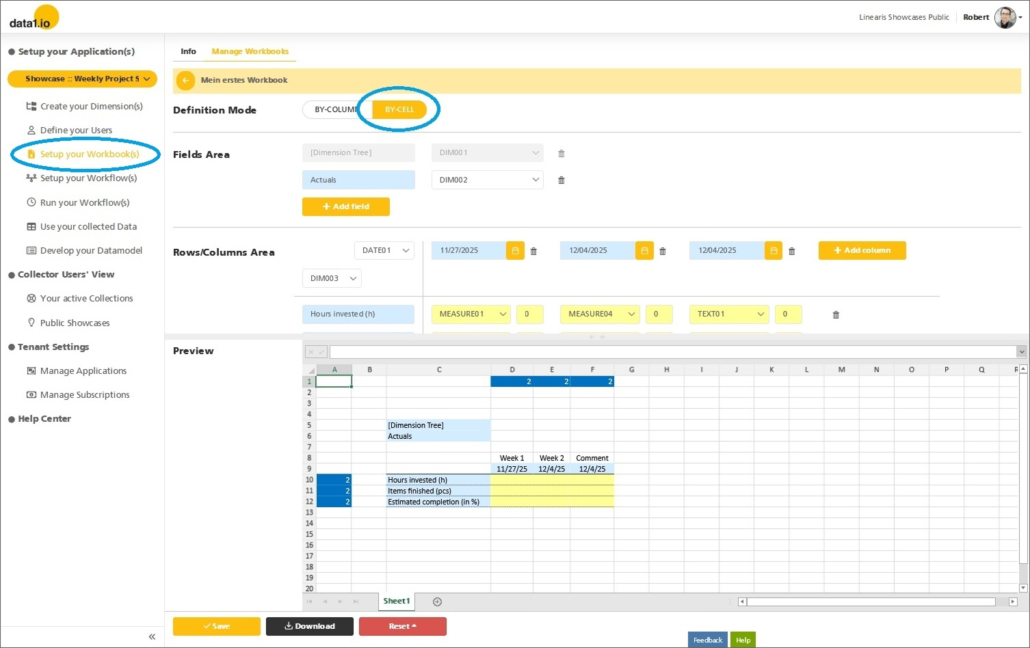Screen dimensions: 1030x648
Task: Click the back arrow beside Mein erstes Workbook
Action: (x=185, y=81)
